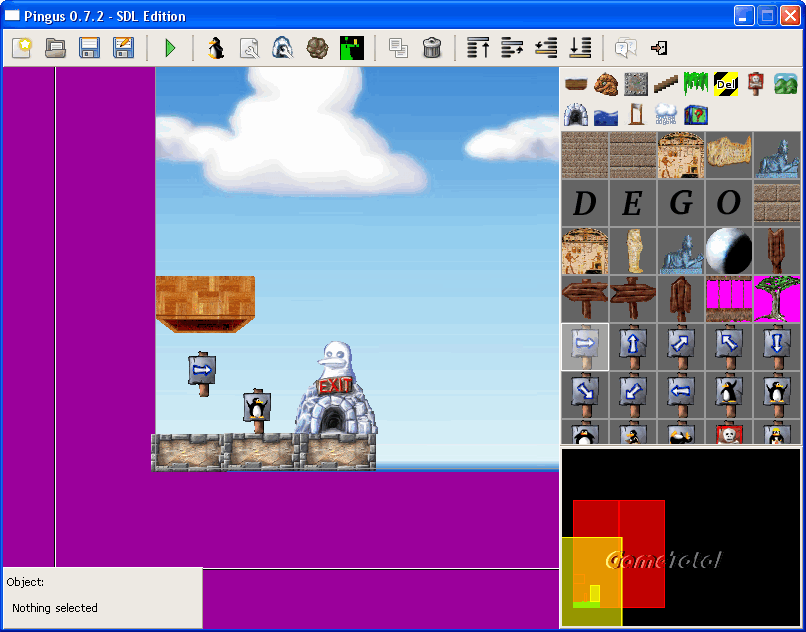Select the highlighted right-arrow sign in the palette
The height and width of the screenshot is (632, 806).
[584, 347]
